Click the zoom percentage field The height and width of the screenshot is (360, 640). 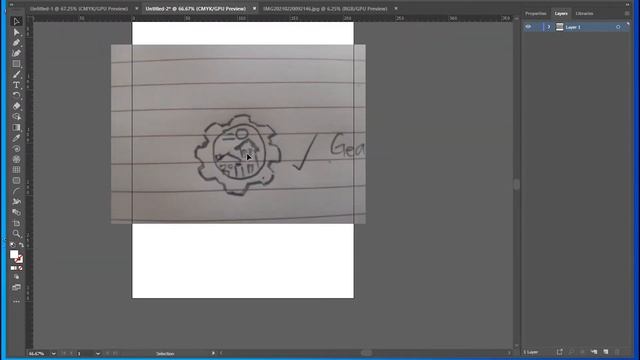tap(38, 353)
